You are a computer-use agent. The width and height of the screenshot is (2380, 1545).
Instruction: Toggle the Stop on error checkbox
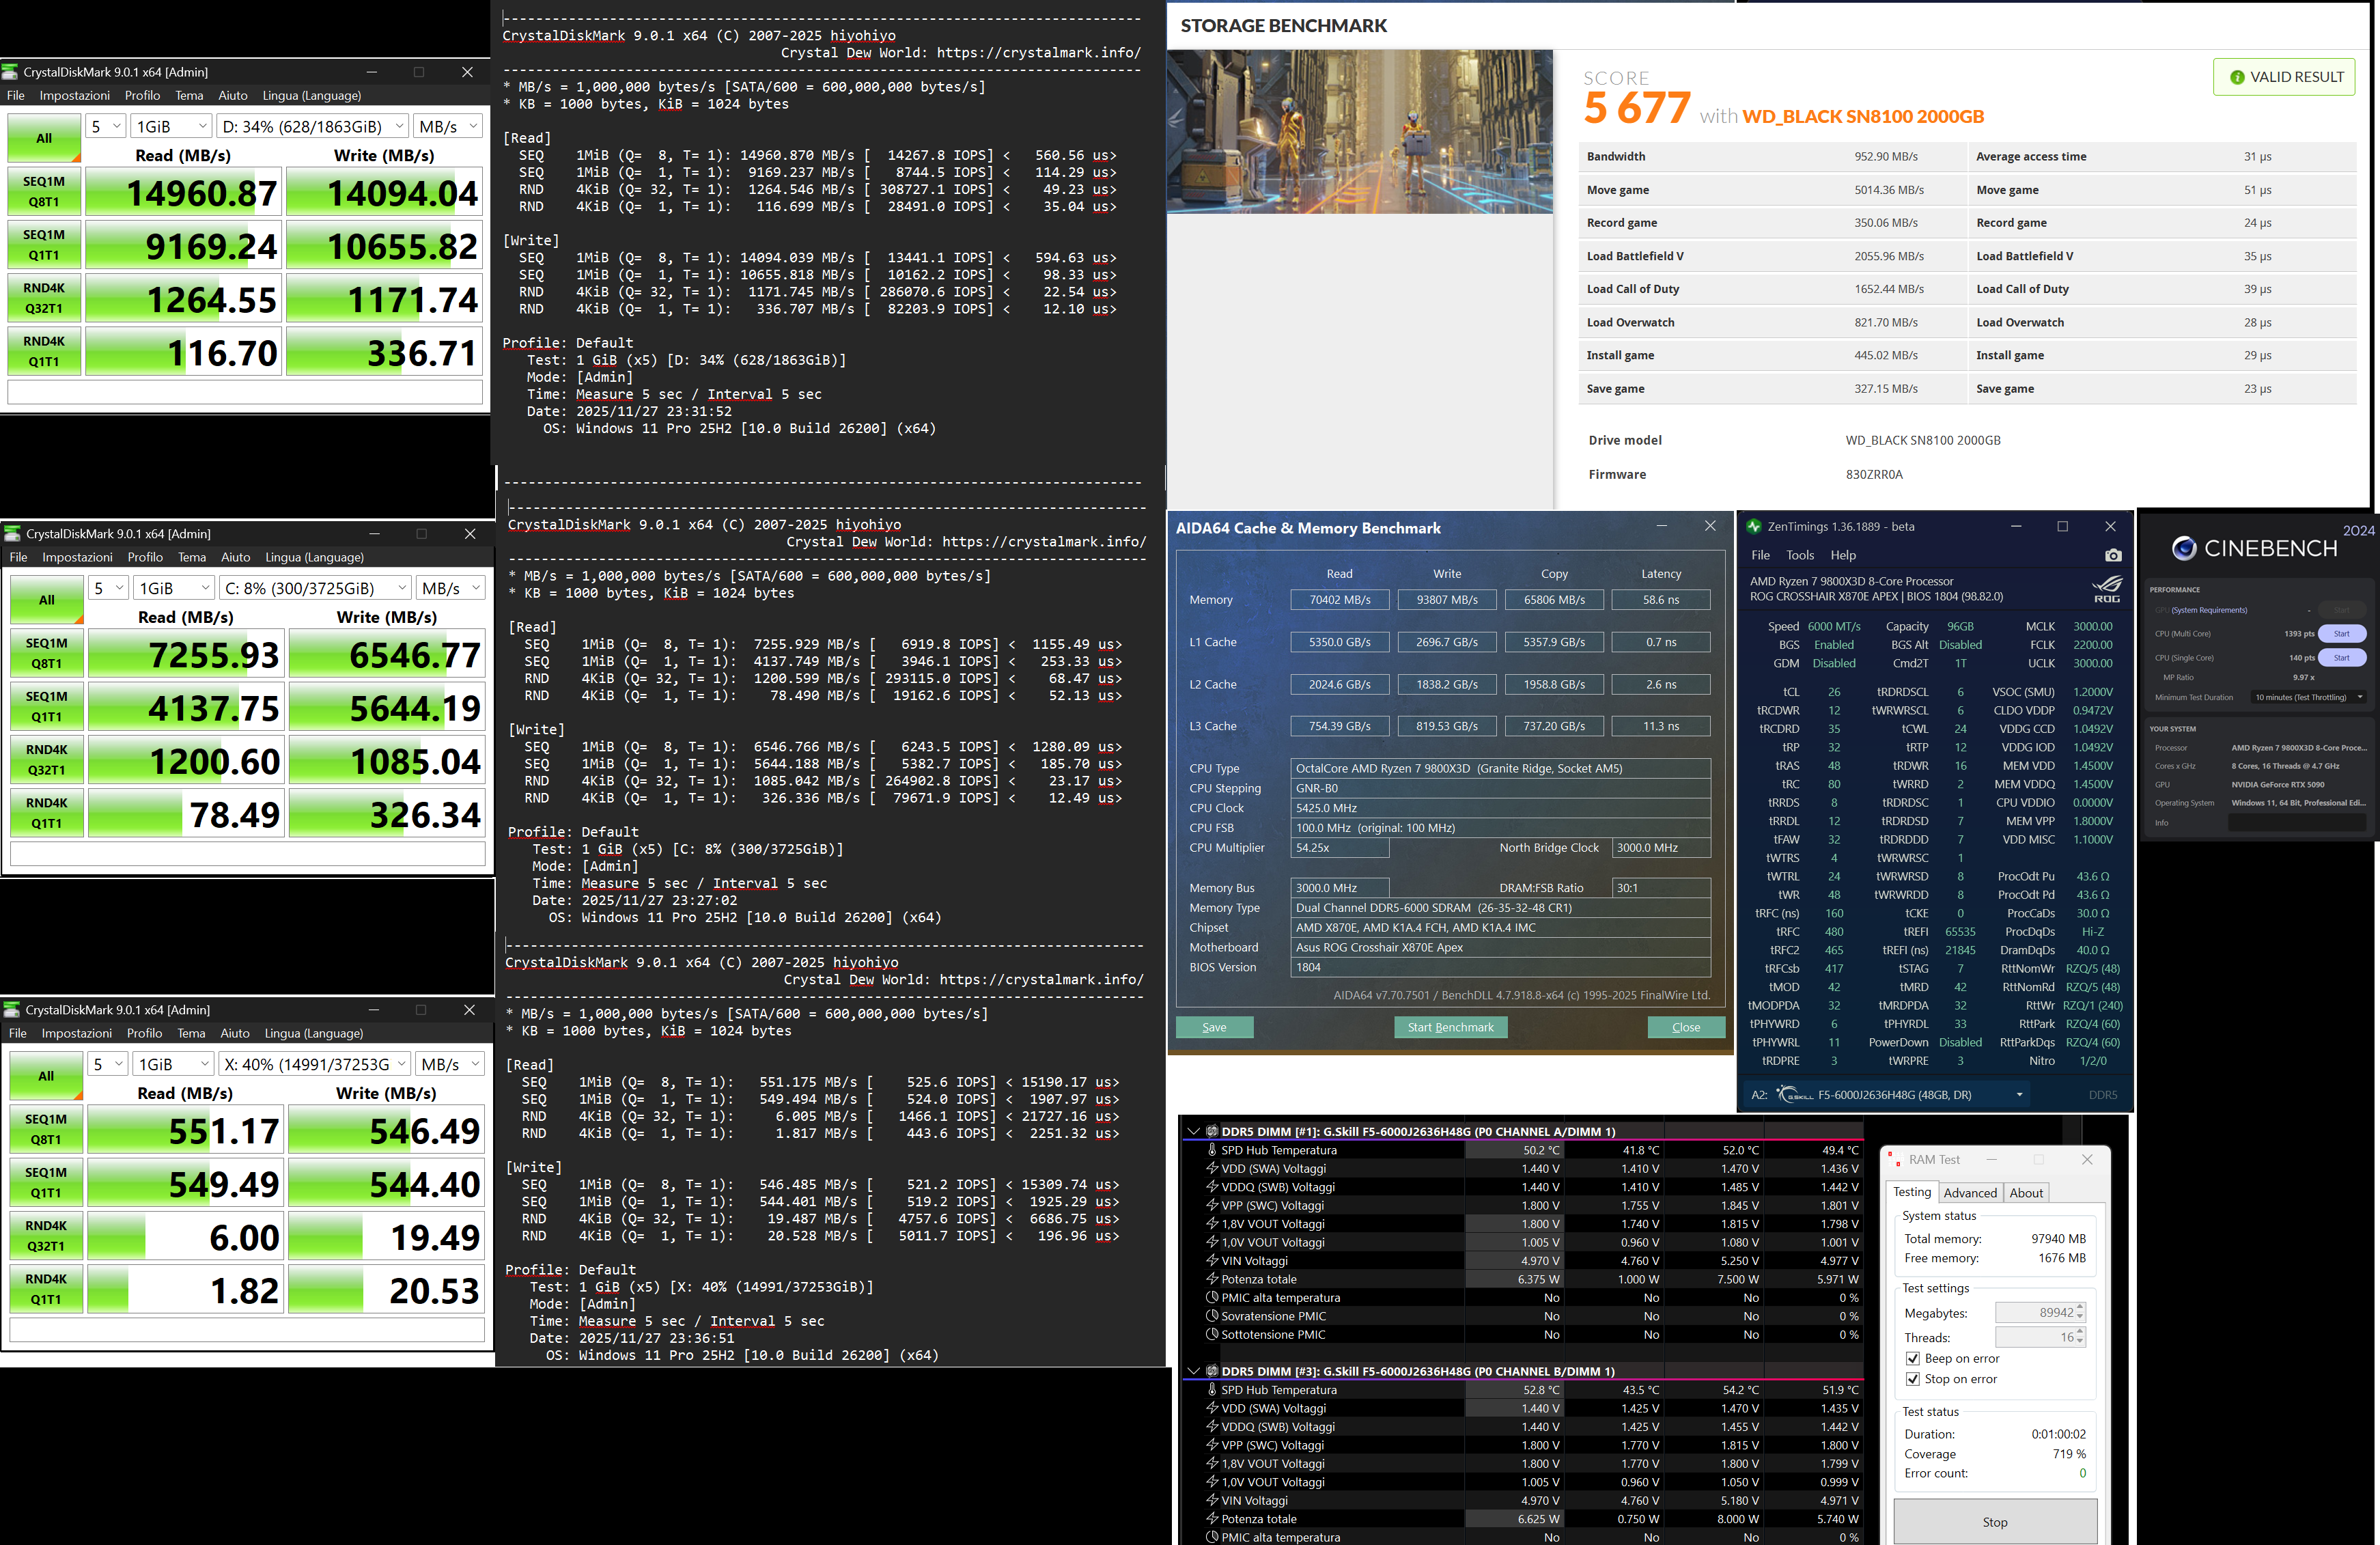[1912, 1379]
